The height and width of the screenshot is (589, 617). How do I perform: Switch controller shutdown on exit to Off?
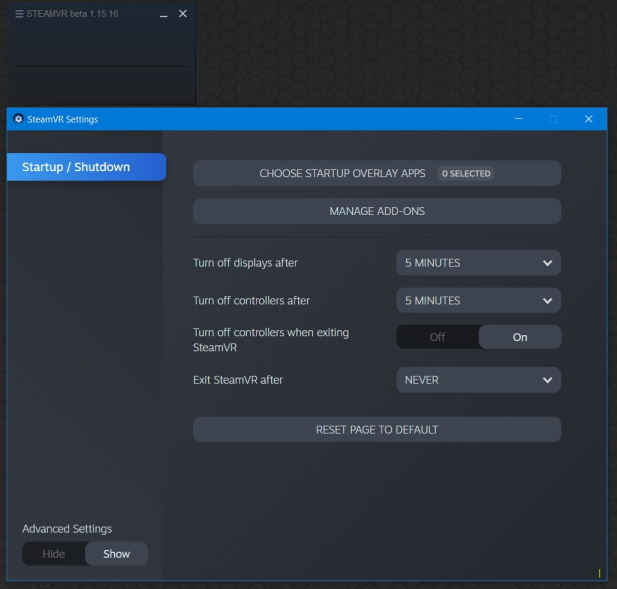coord(437,337)
